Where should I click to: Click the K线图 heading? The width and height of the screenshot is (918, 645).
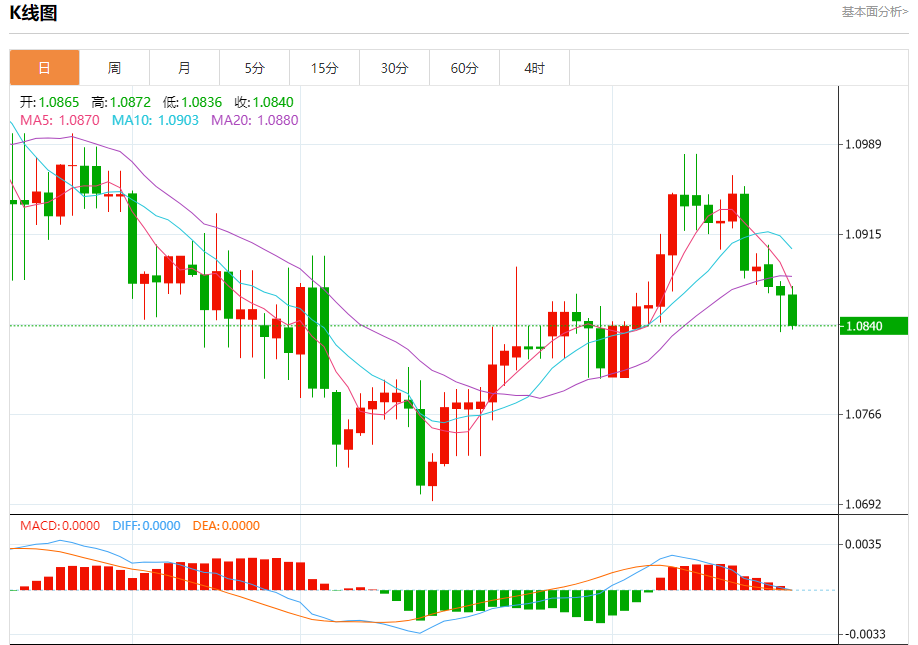click(x=33, y=12)
